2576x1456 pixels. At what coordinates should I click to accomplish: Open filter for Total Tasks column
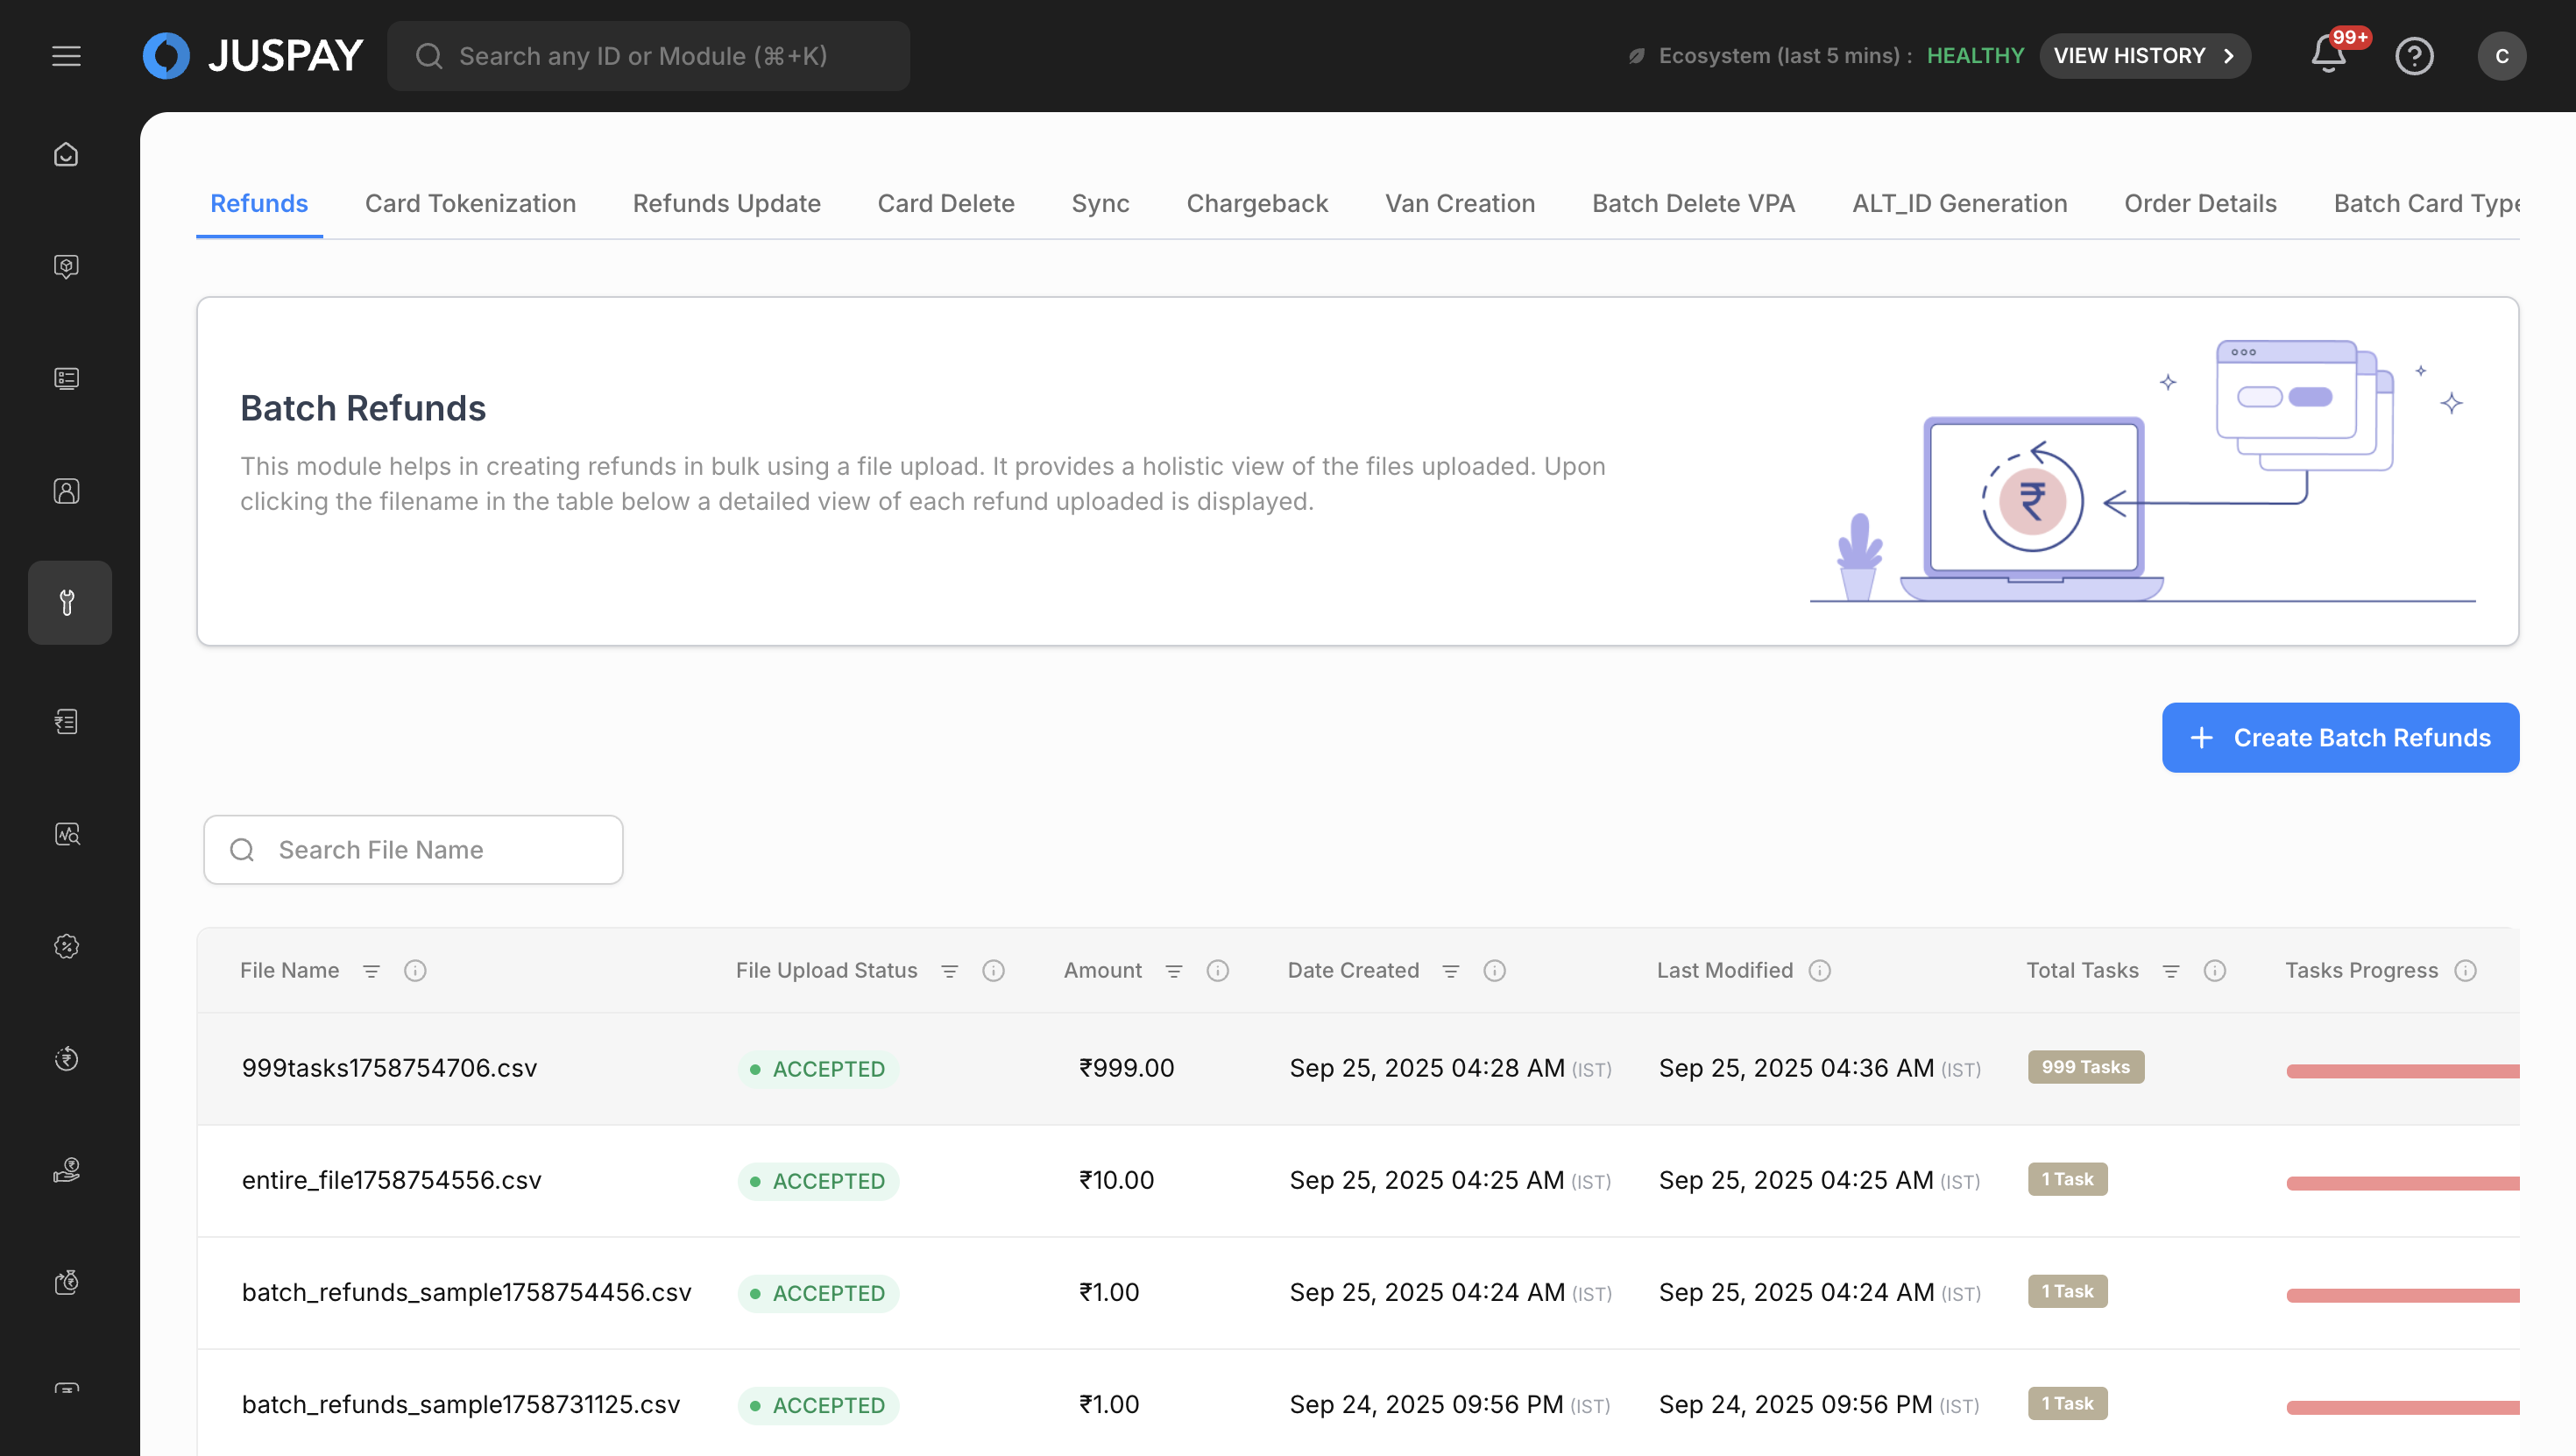[x=2171, y=970]
